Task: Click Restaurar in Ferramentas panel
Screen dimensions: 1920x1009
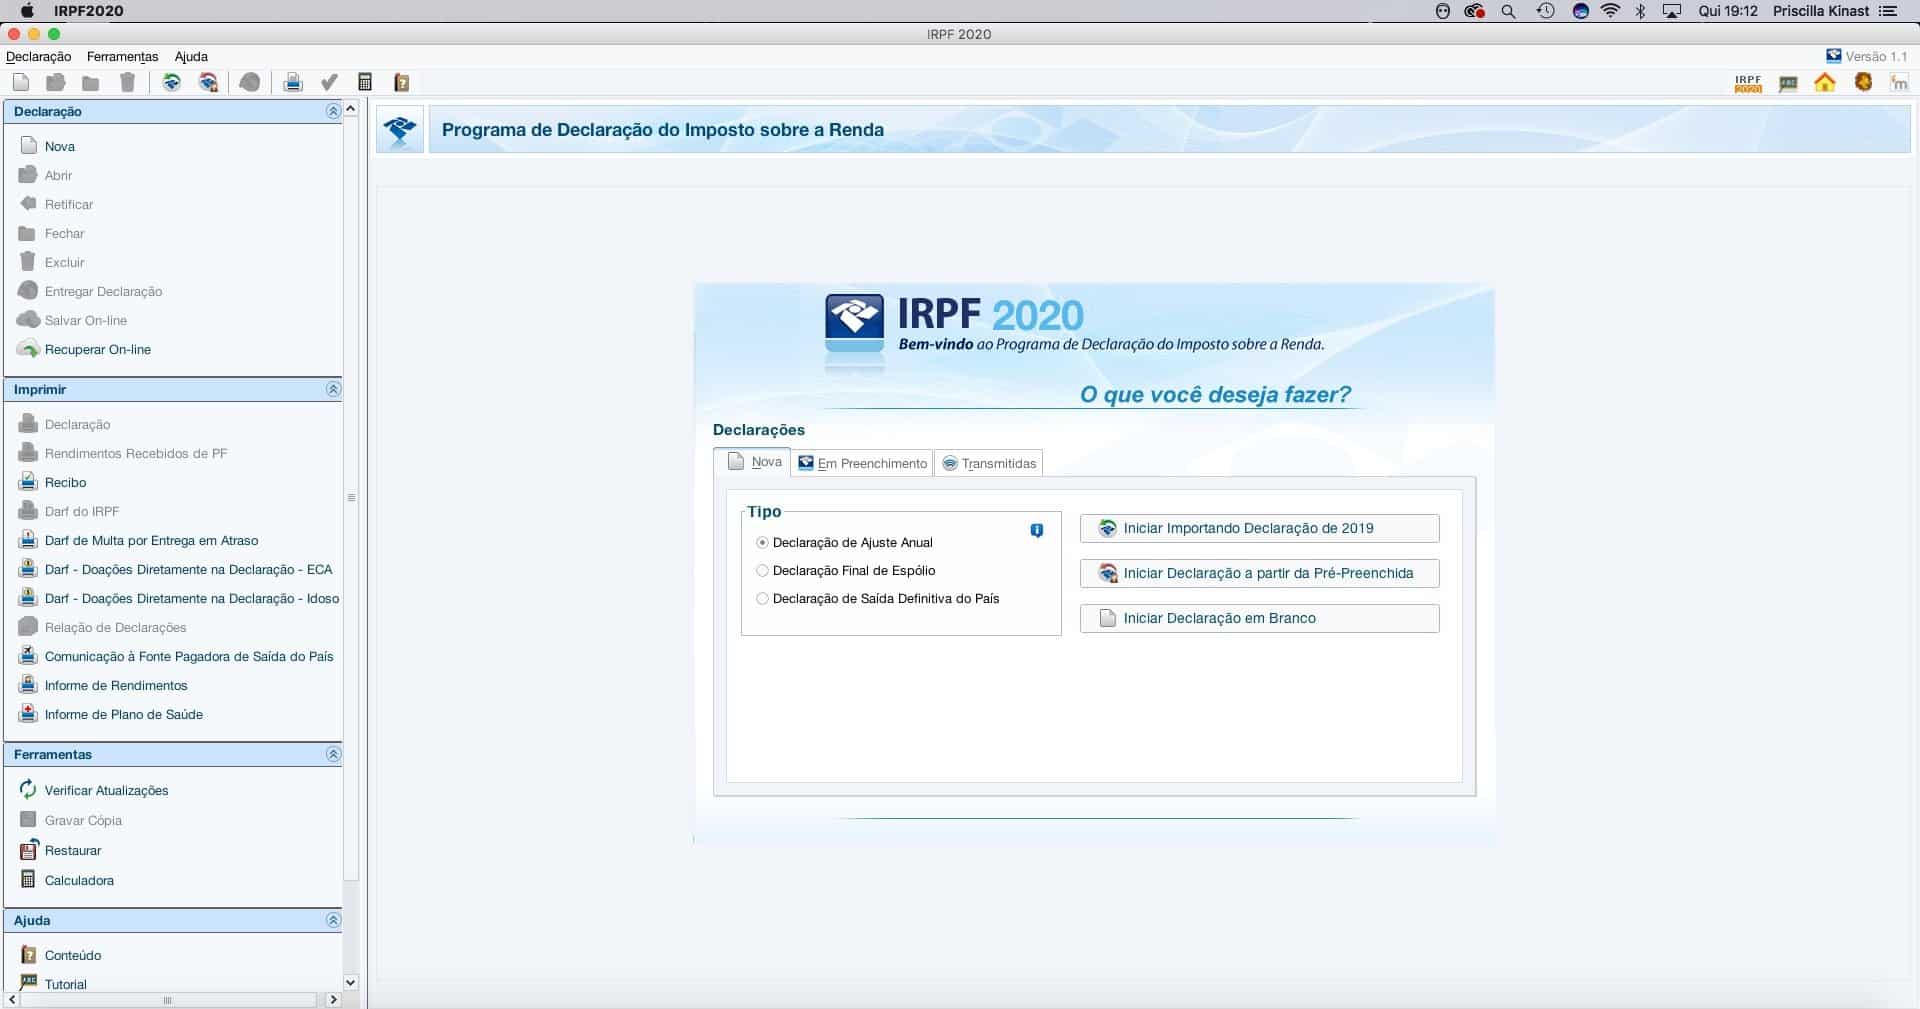Action: [73, 850]
